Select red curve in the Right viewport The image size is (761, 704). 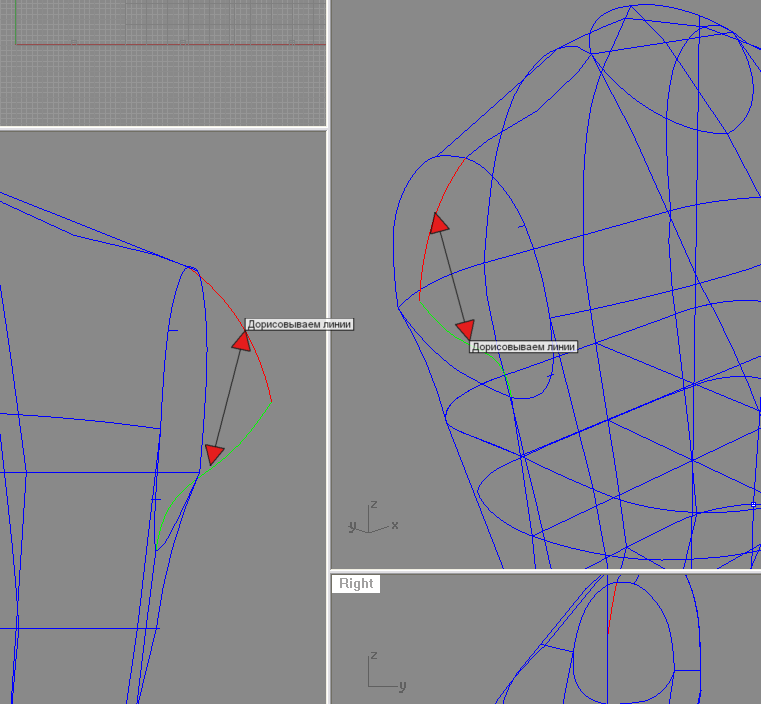tap(611, 608)
